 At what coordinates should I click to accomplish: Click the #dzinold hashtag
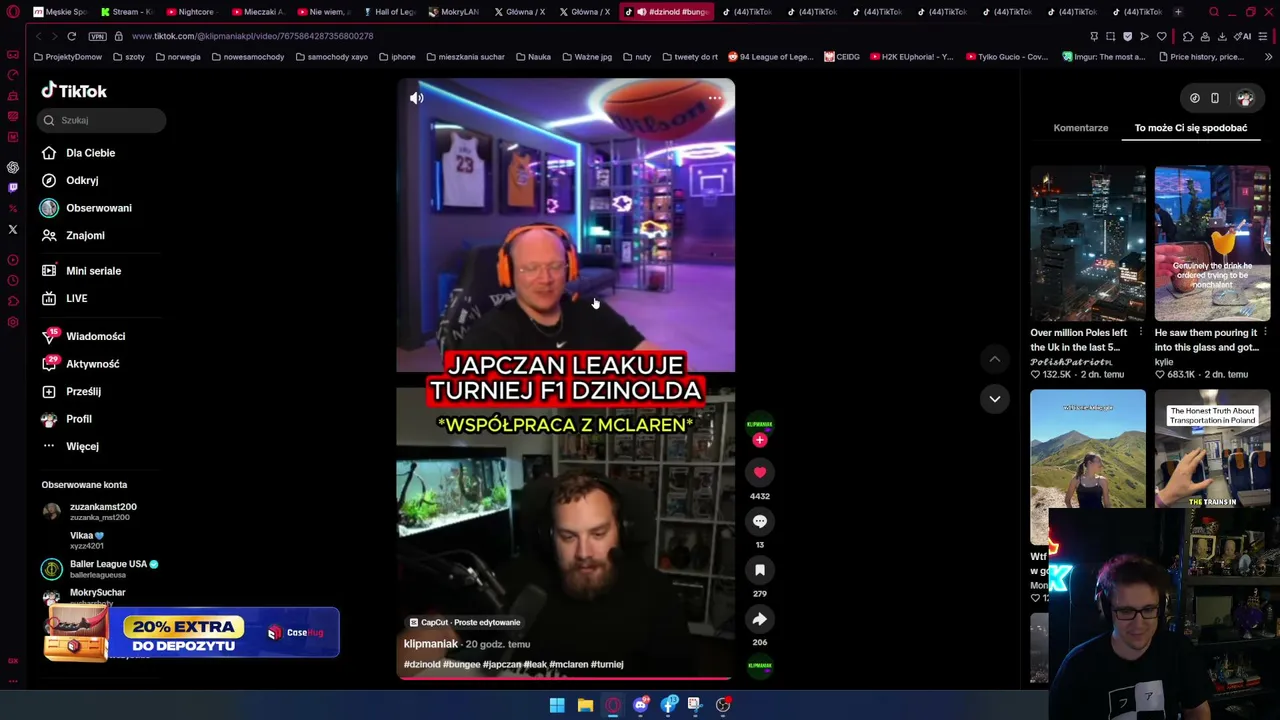coord(421,664)
